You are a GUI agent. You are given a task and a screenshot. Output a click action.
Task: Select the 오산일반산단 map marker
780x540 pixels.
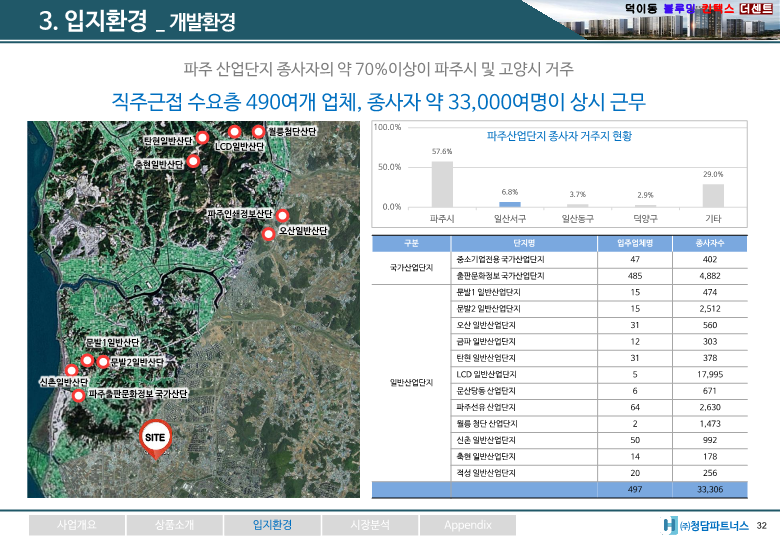coord(269,233)
